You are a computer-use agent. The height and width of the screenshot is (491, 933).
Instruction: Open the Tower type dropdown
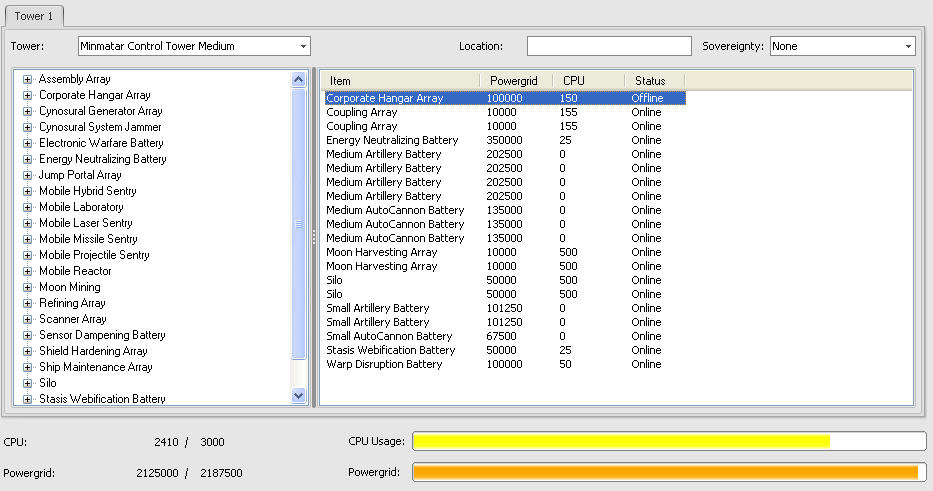[x=302, y=46]
